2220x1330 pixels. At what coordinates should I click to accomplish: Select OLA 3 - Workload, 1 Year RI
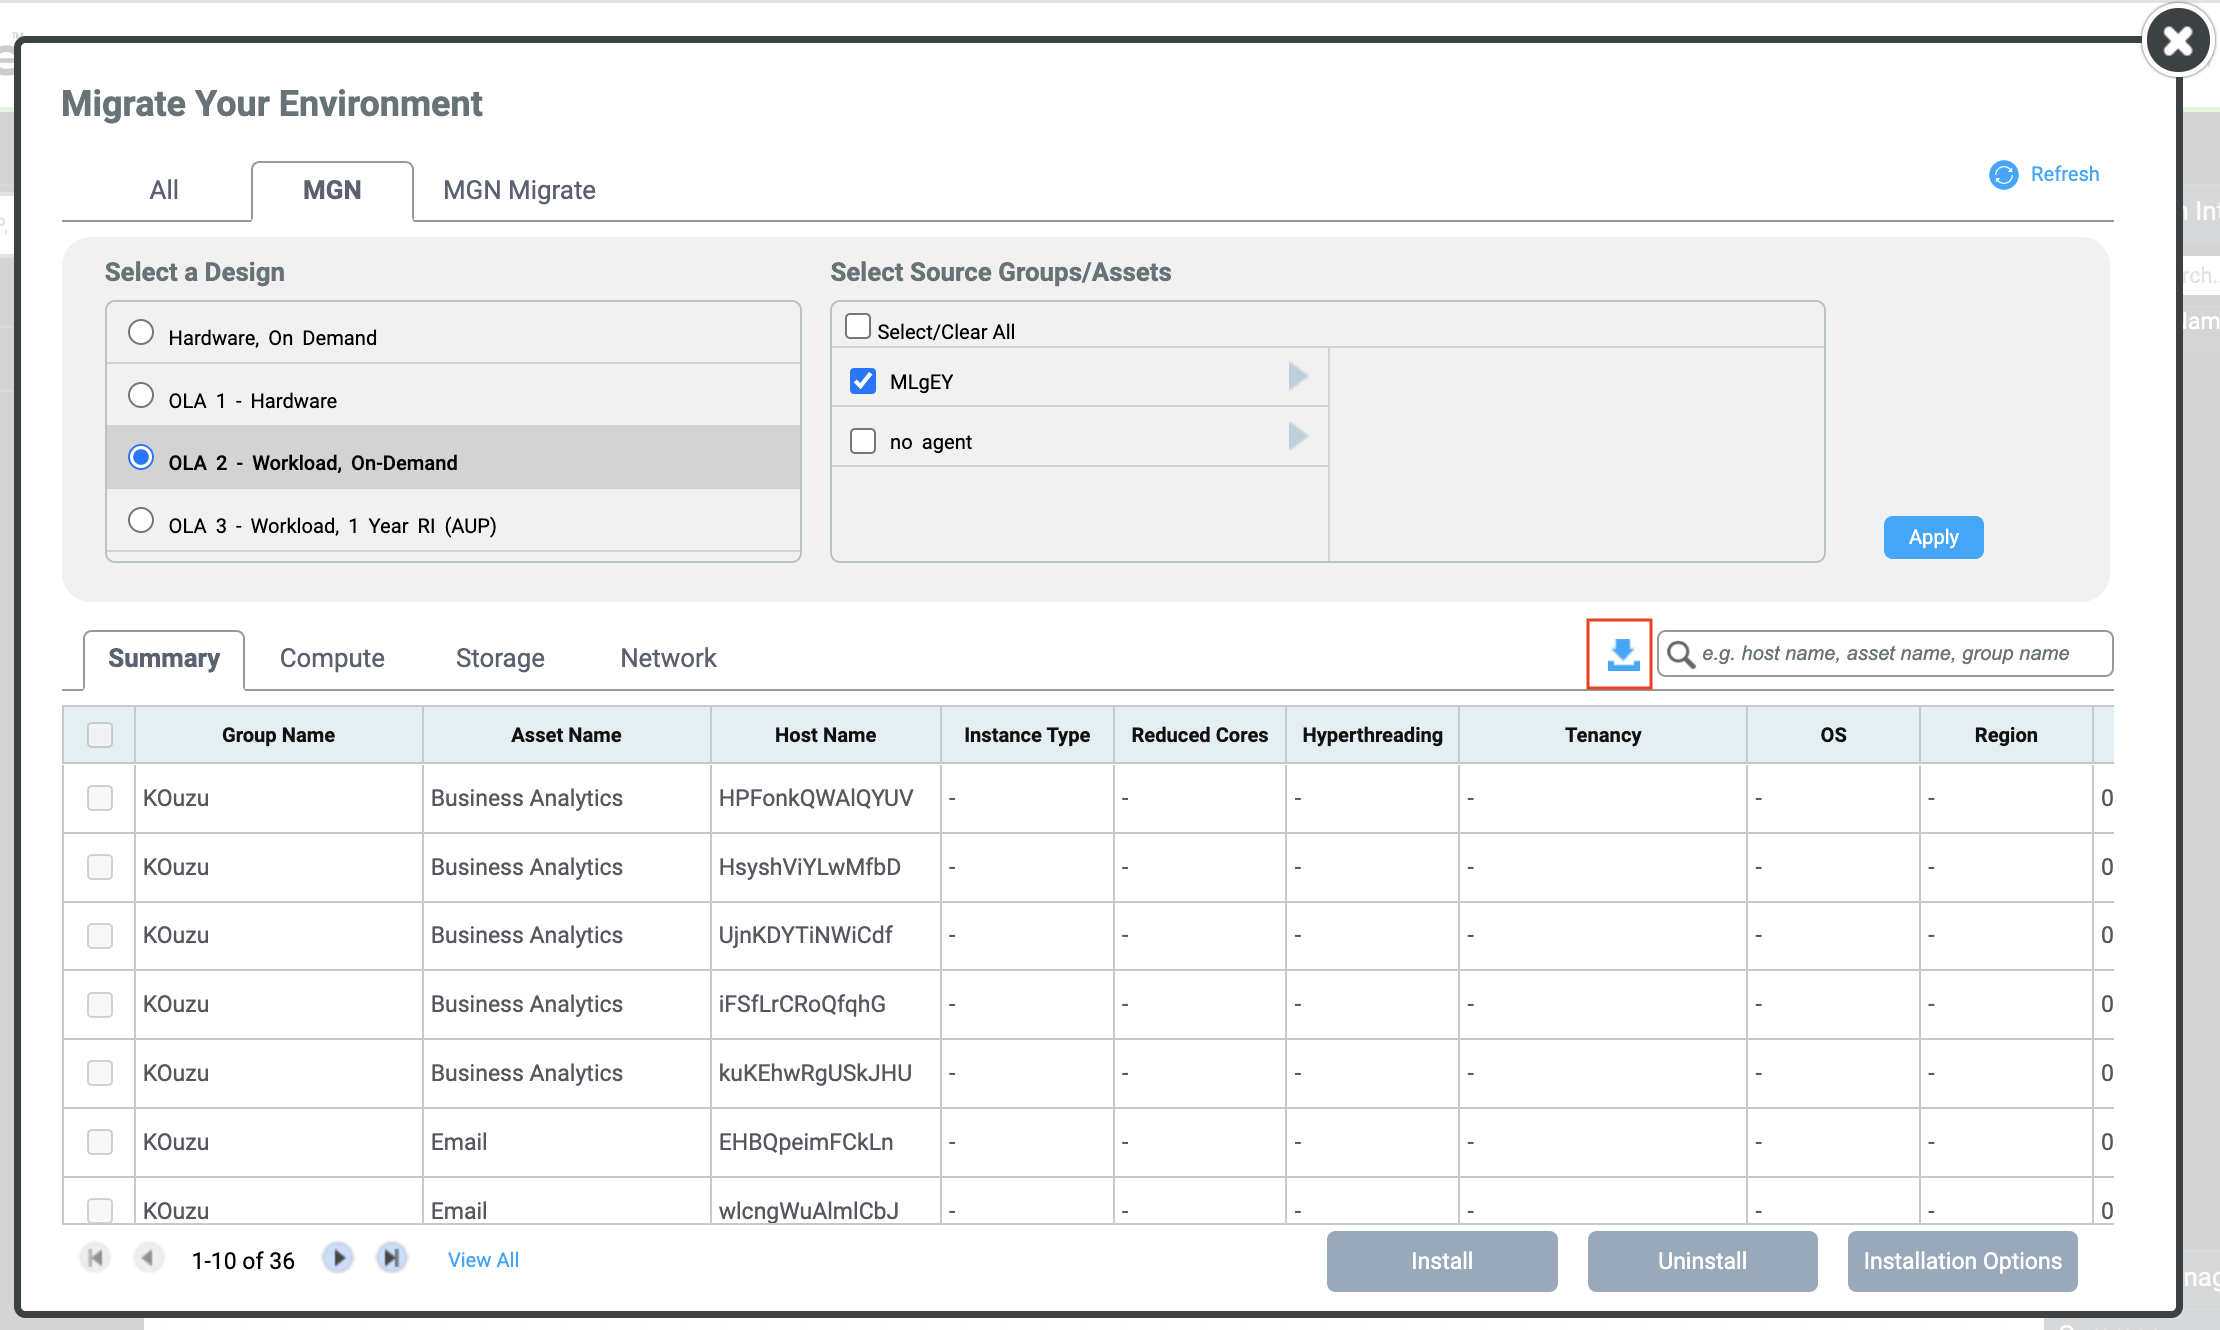pyautogui.click(x=141, y=520)
